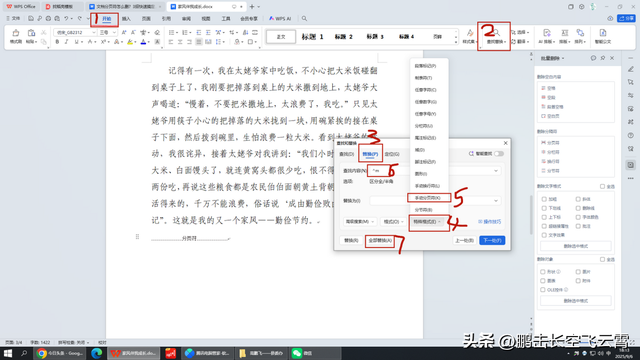Click the Find Previous button
Image resolution: width=640 pixels, height=360 pixels.
tap(464, 240)
